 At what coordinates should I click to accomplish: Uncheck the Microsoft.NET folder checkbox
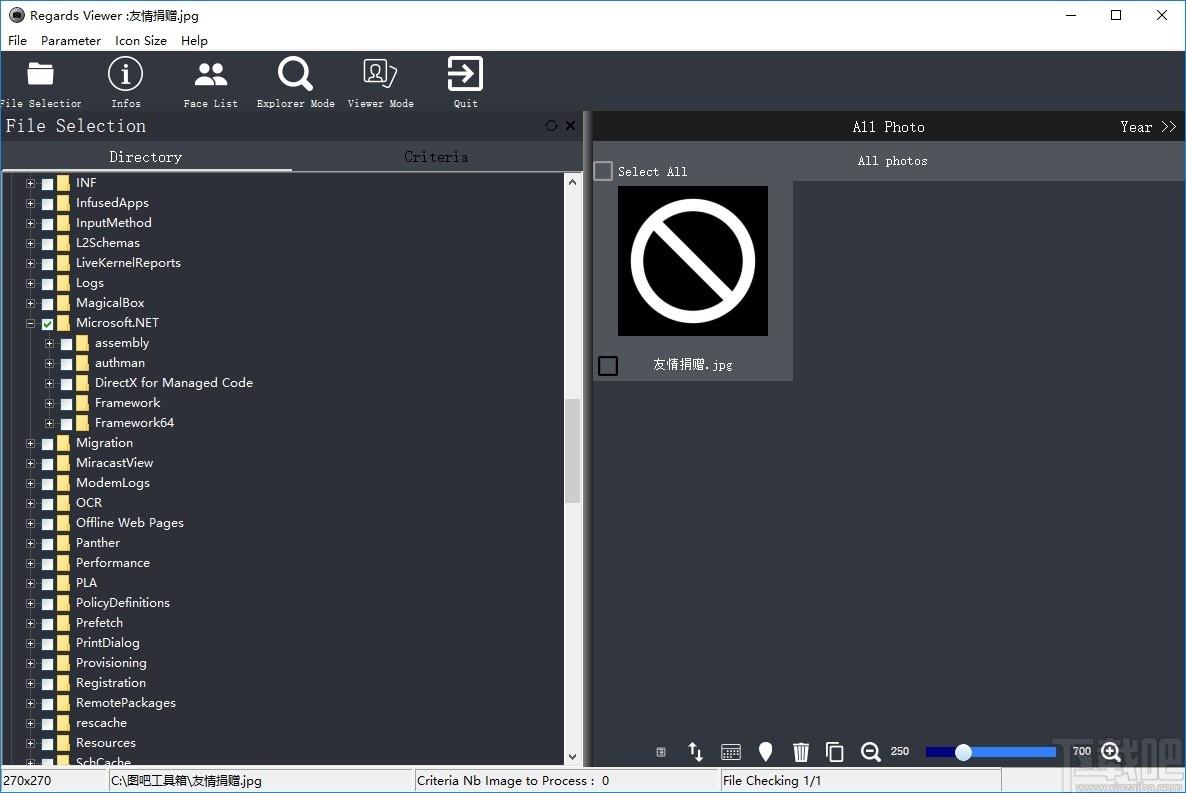pyautogui.click(x=48, y=324)
